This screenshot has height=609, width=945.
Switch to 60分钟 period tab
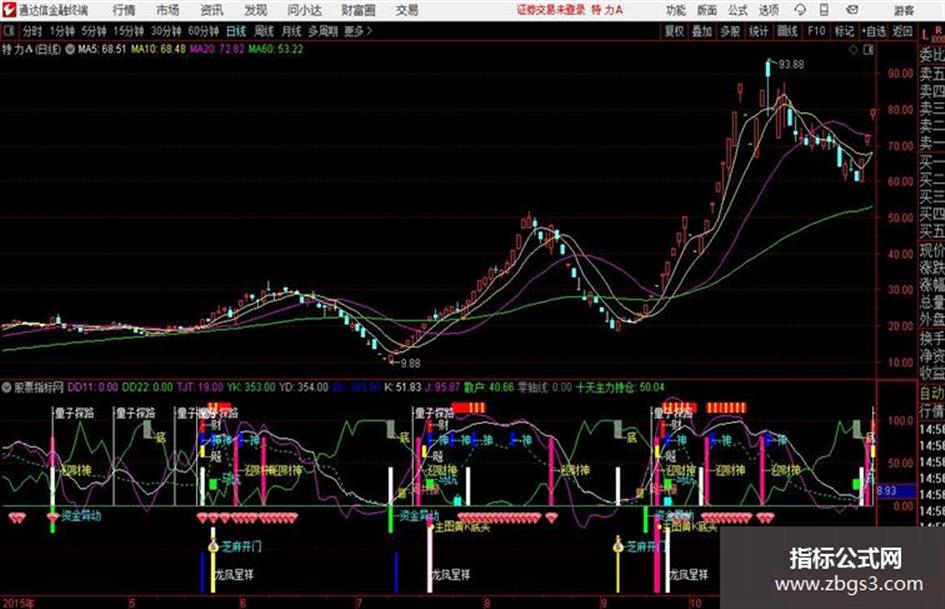(203, 31)
